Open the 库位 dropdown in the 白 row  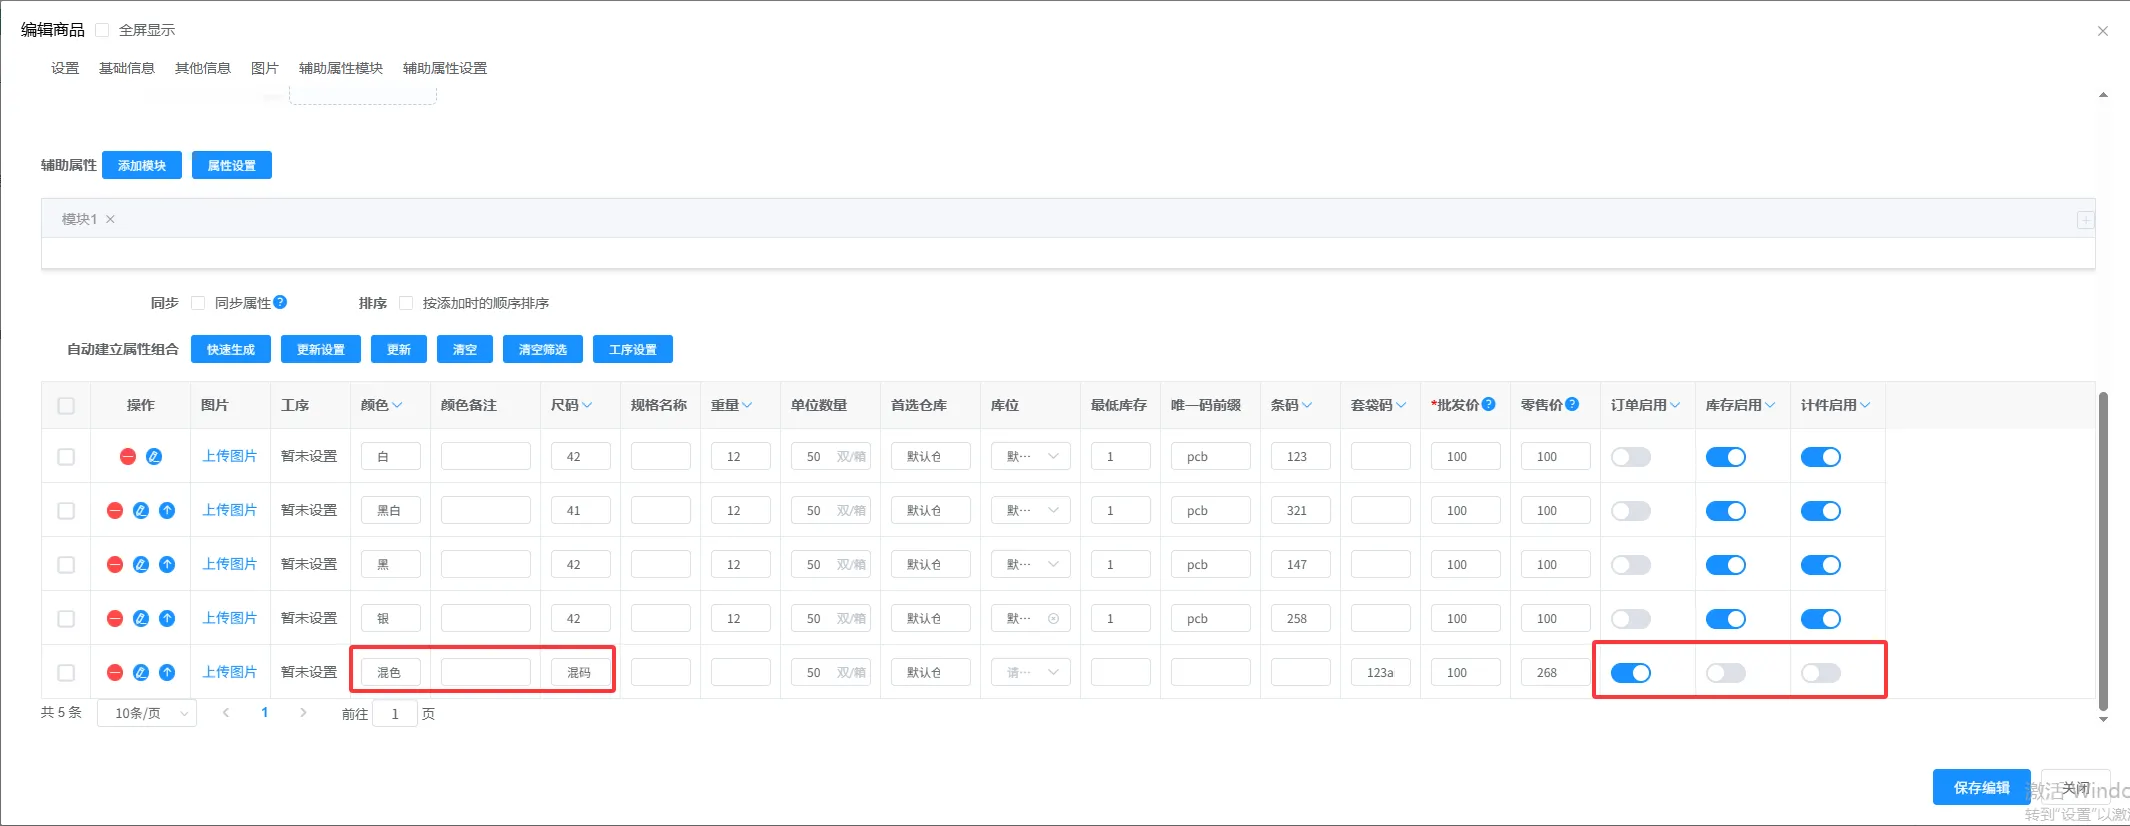click(1031, 457)
